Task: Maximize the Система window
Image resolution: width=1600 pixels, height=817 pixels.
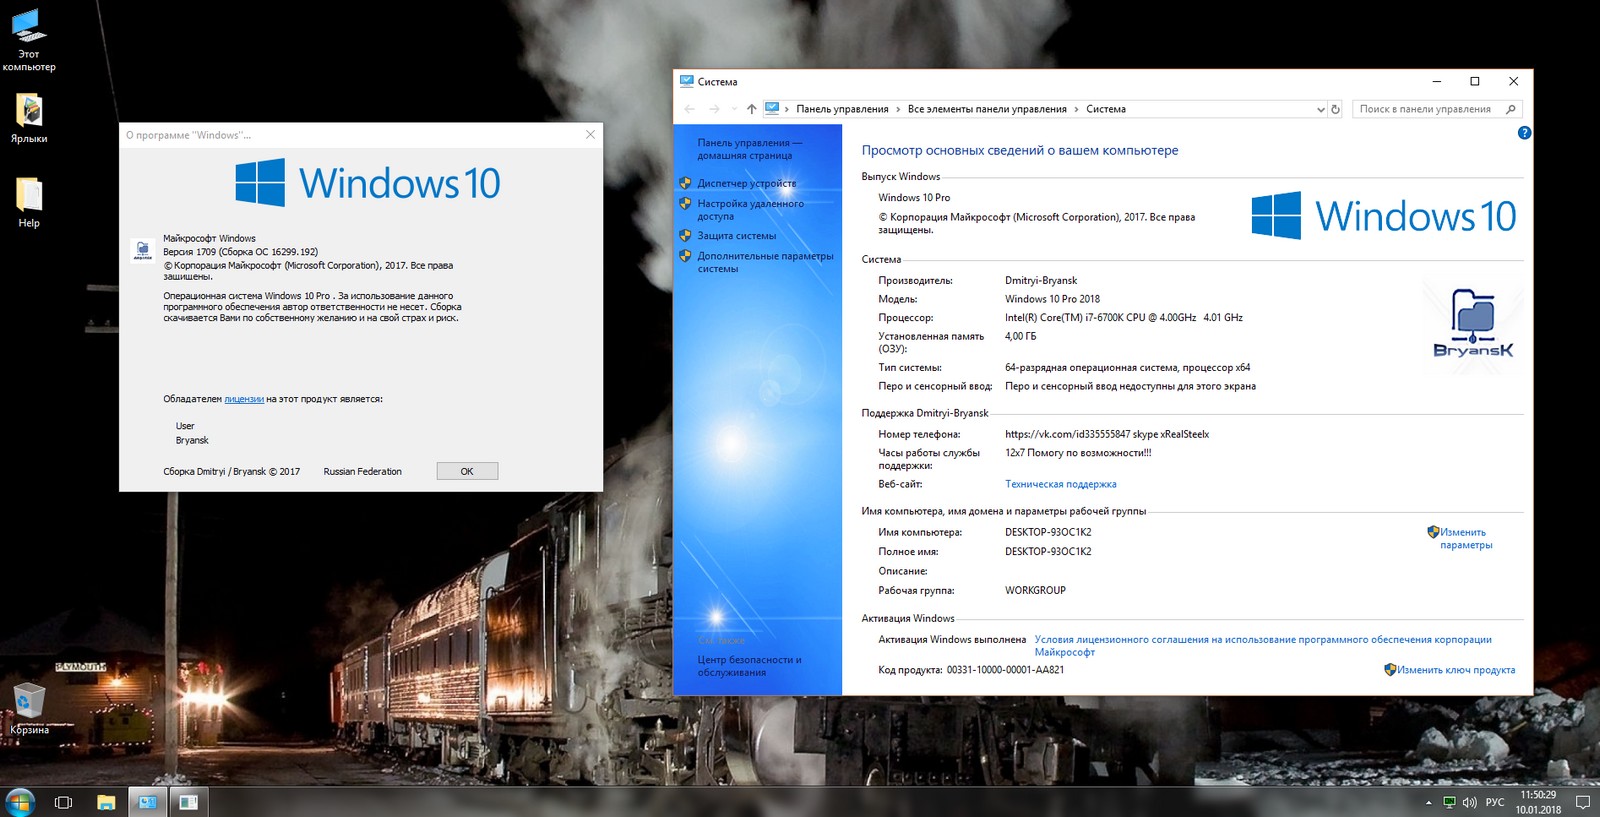Action: pos(1474,81)
